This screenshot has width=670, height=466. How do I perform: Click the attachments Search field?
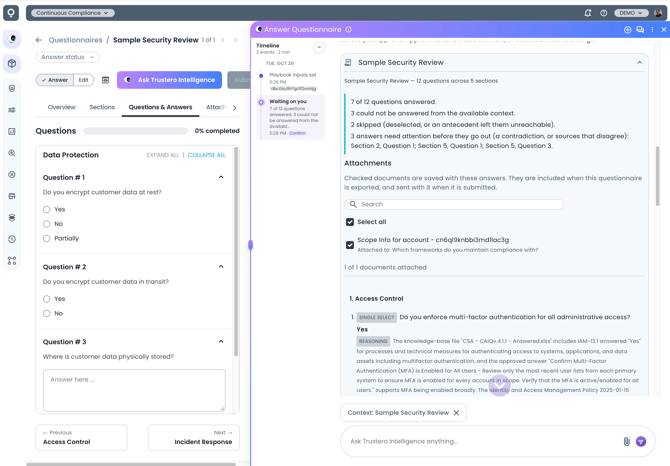[454, 204]
